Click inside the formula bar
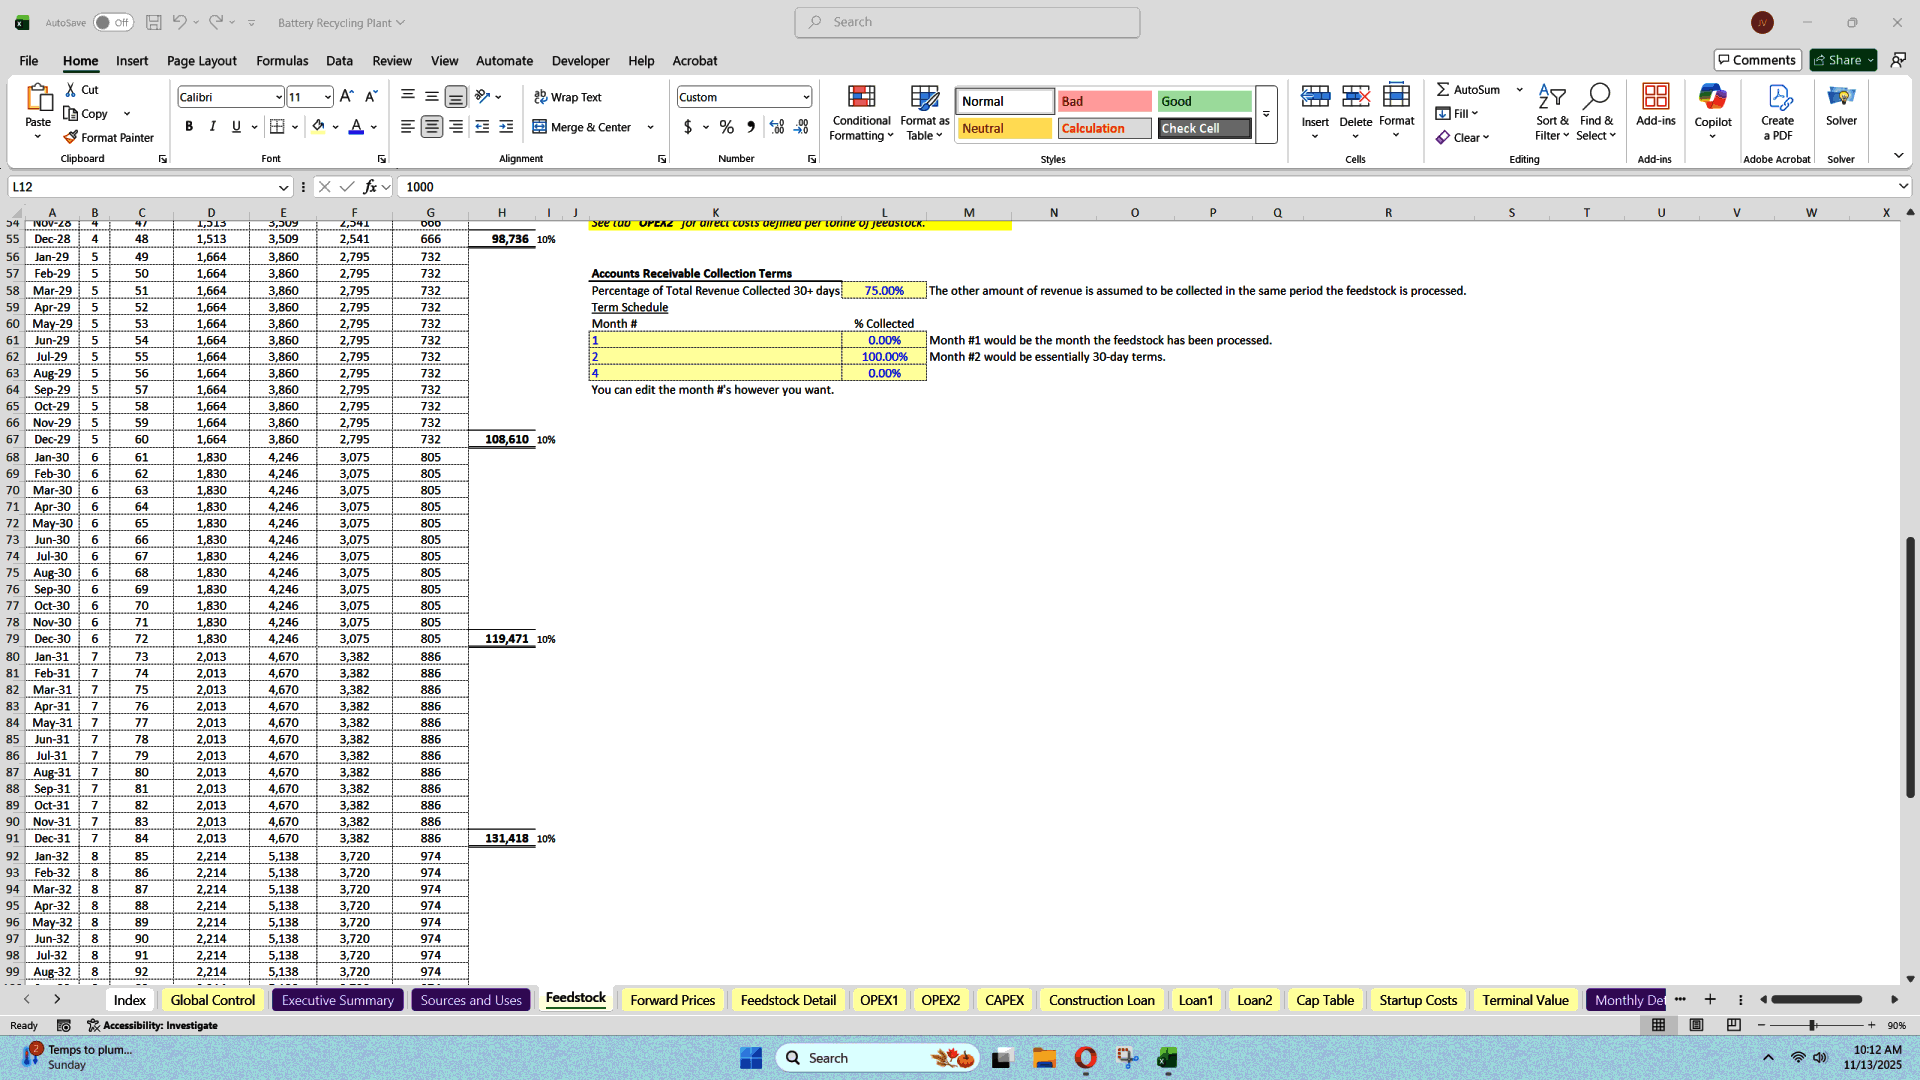The width and height of the screenshot is (1920, 1080). (700, 187)
